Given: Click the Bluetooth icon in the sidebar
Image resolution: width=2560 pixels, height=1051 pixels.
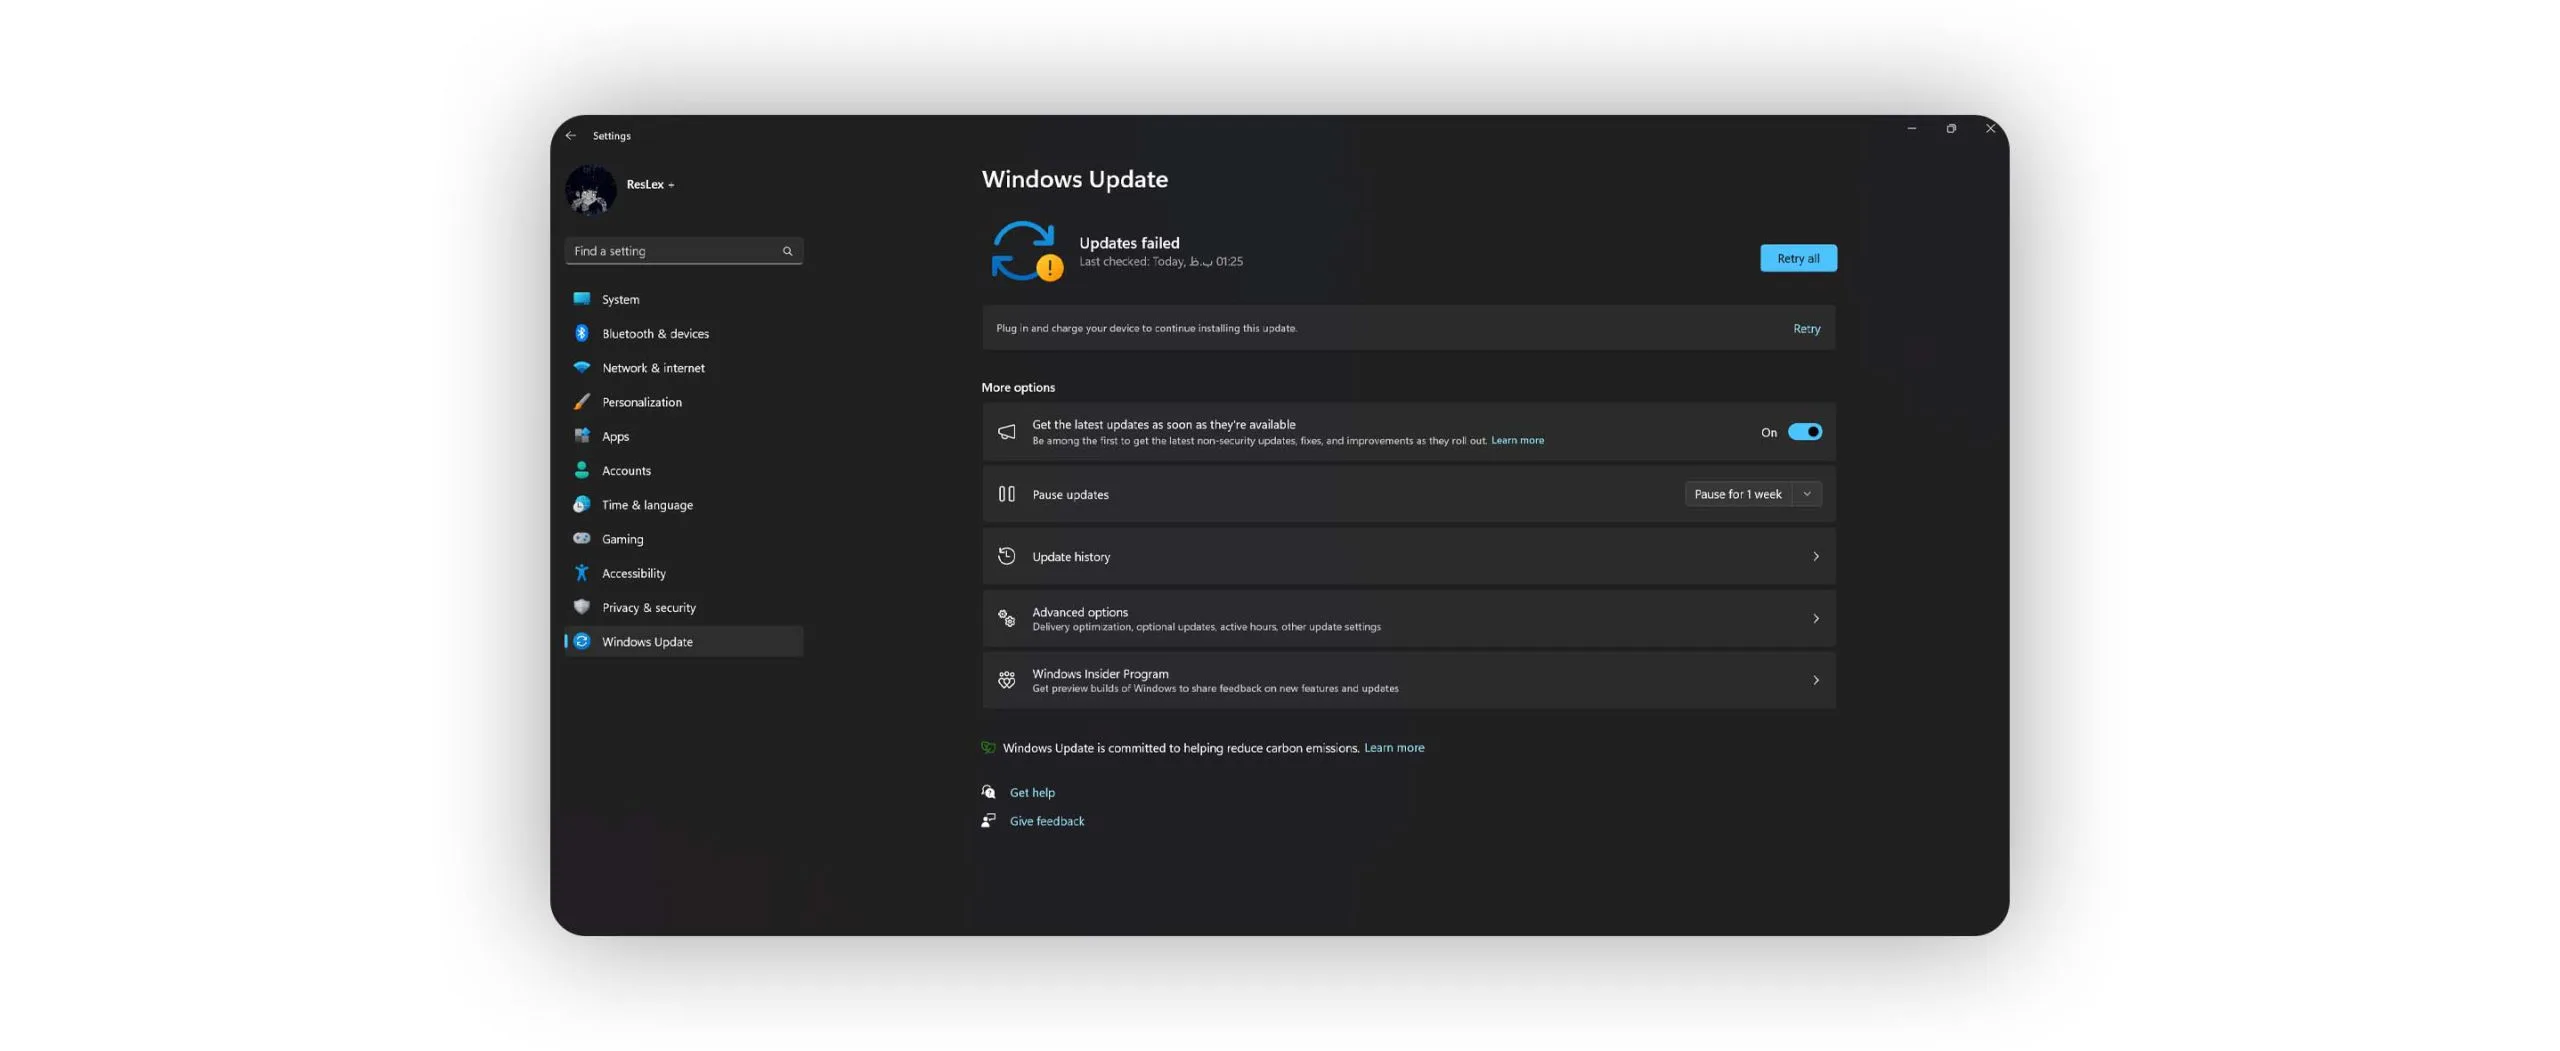Looking at the screenshot, I should point(581,333).
